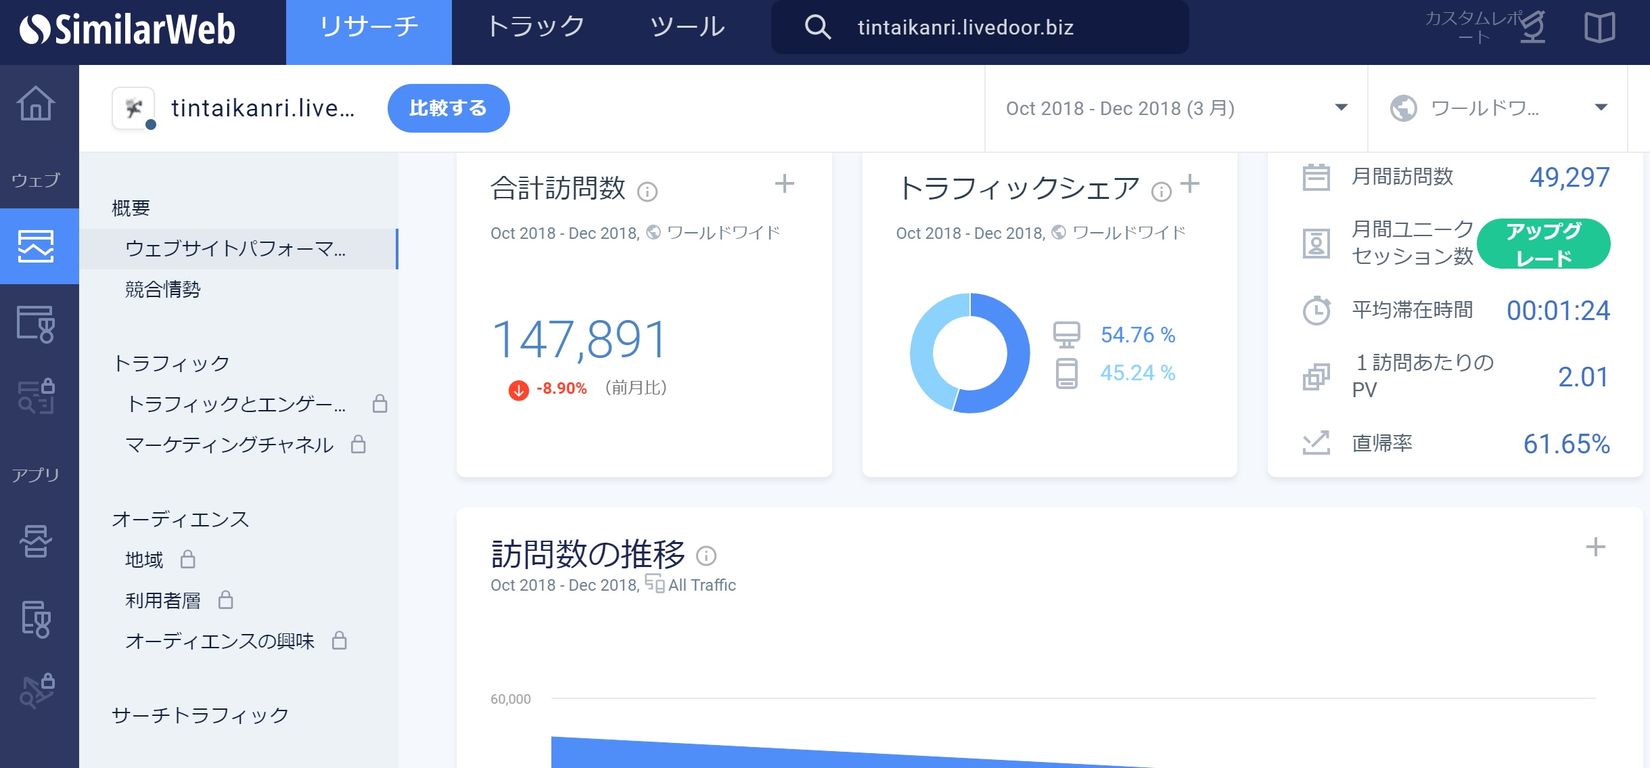Click lock icon next to トラフィックとエンゲージメント

pyautogui.click(x=380, y=404)
